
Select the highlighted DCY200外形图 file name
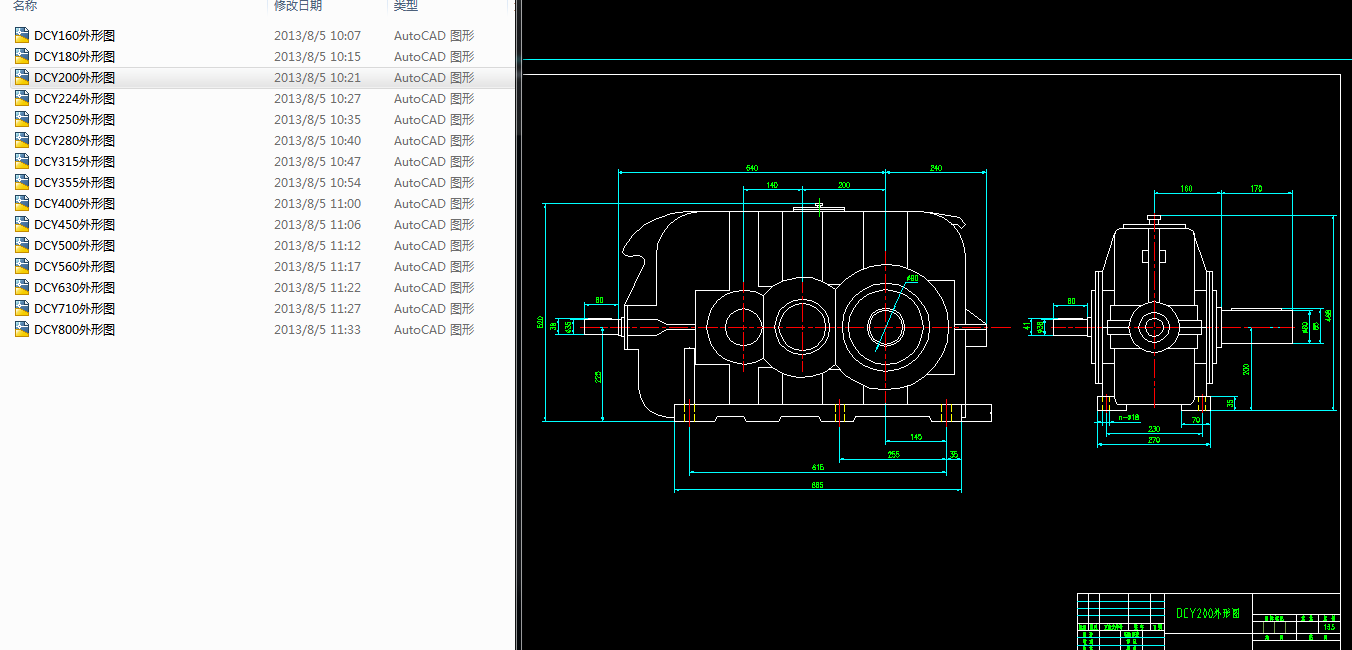(x=74, y=77)
